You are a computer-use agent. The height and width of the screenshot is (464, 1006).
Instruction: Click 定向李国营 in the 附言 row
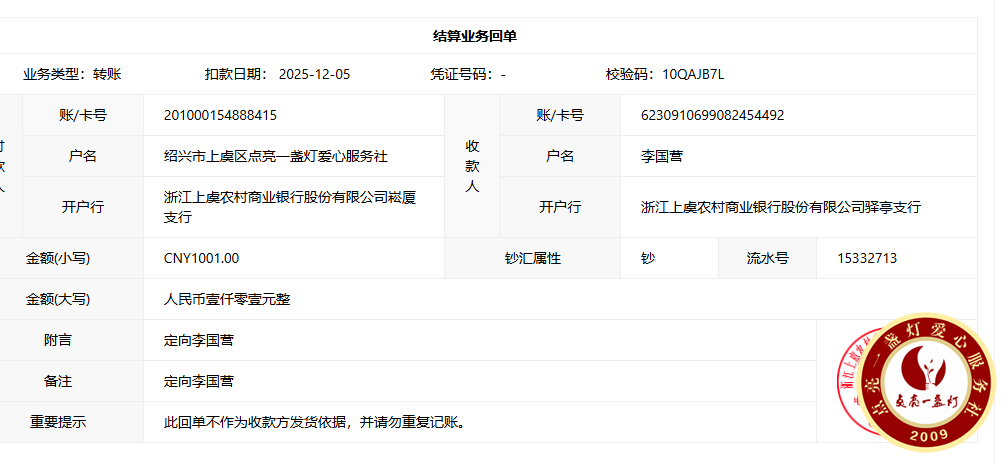(x=199, y=340)
